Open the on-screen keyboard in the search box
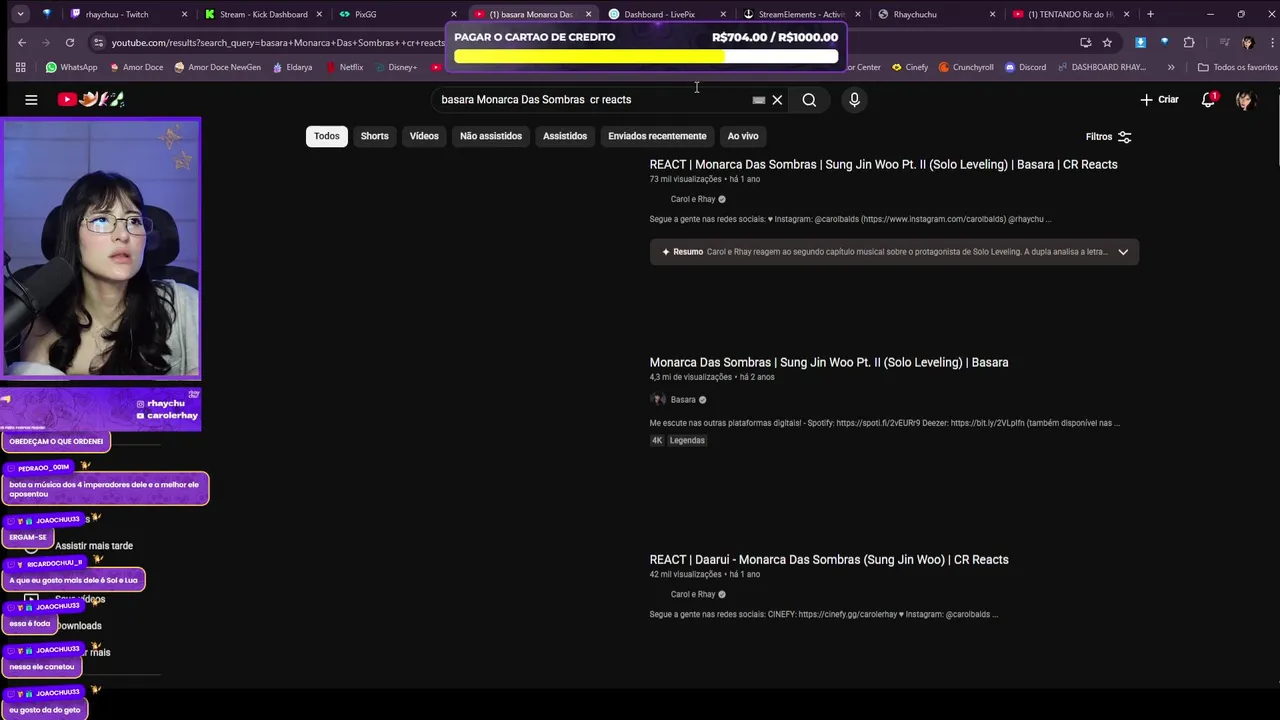 (759, 100)
